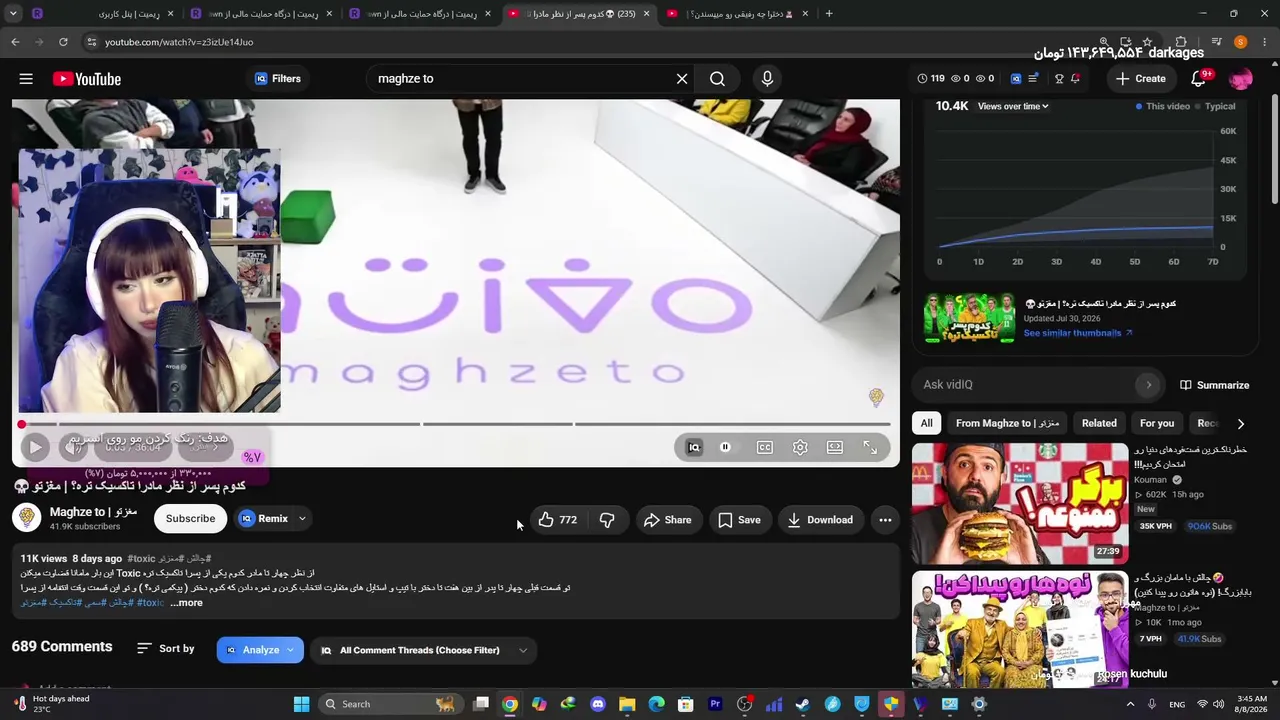The height and width of the screenshot is (720, 1280).
Task: Click the Create button
Action: click(1141, 79)
